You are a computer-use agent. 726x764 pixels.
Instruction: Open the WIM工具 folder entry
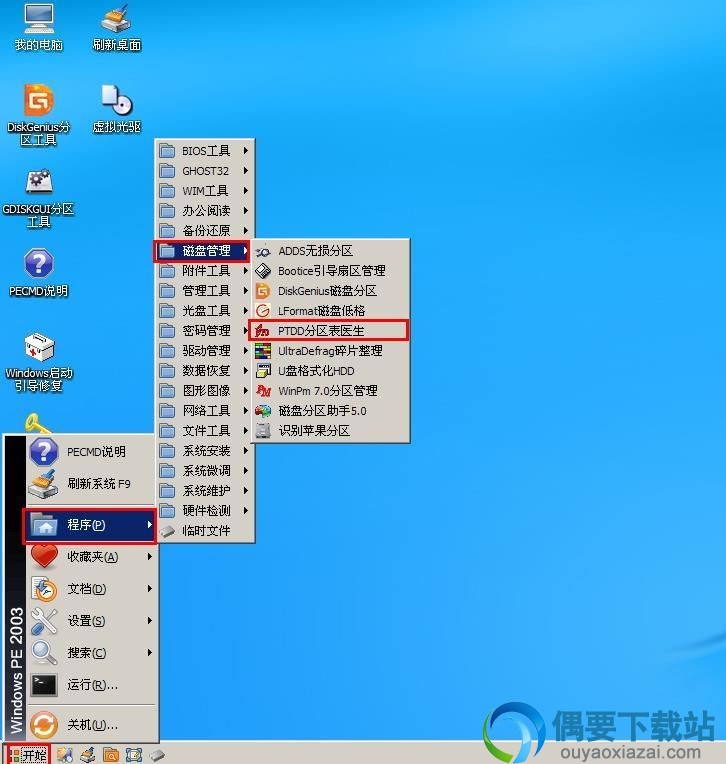[205, 191]
